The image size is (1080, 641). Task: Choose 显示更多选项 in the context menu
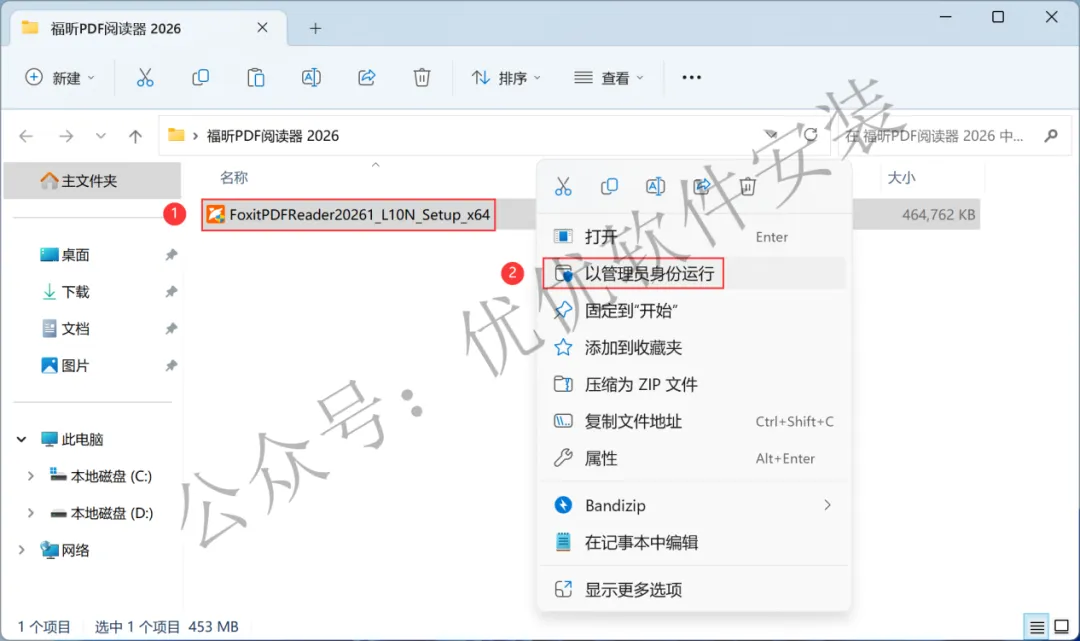point(694,590)
